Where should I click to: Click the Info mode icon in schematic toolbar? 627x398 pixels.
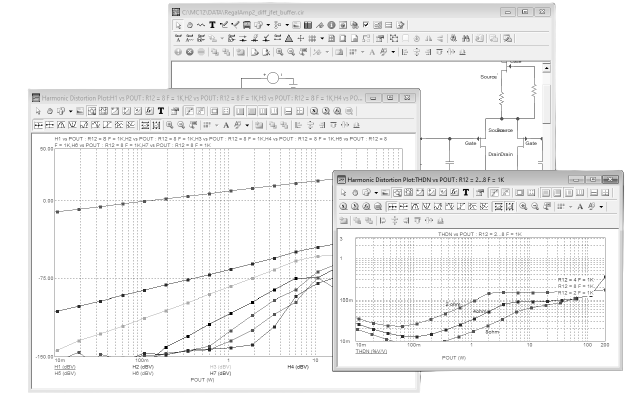coord(331,25)
